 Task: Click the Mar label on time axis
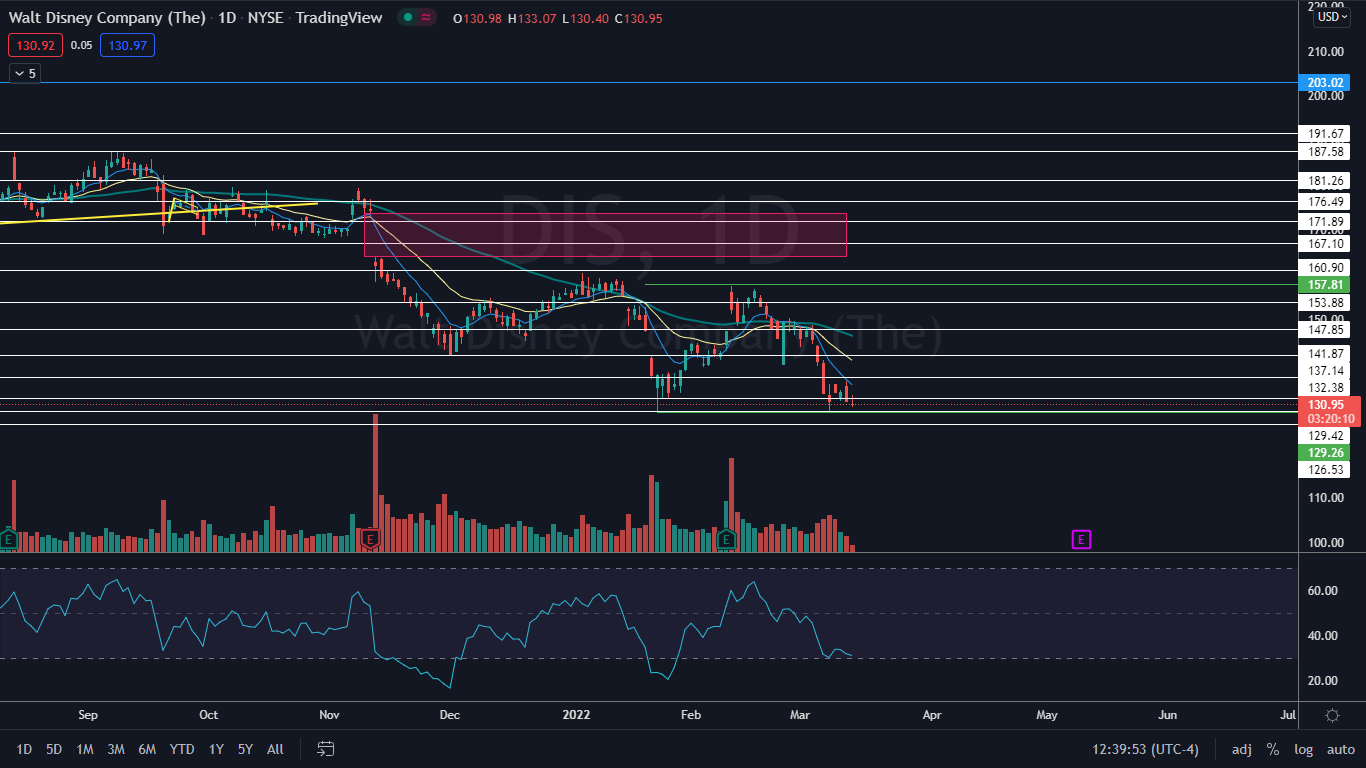click(800, 715)
